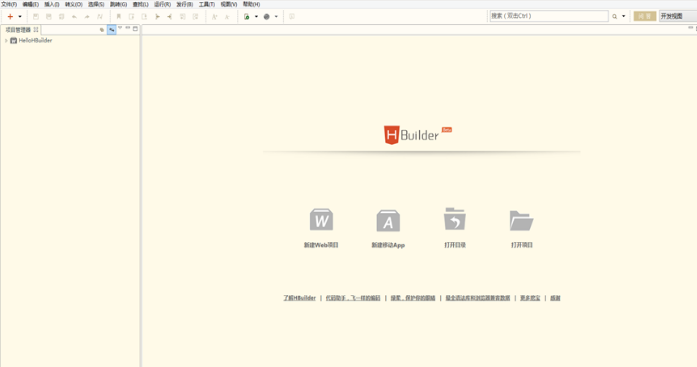The height and width of the screenshot is (367, 697).
Task: Open the project panel view menu triangle
Action: pyautogui.click(x=120, y=28)
